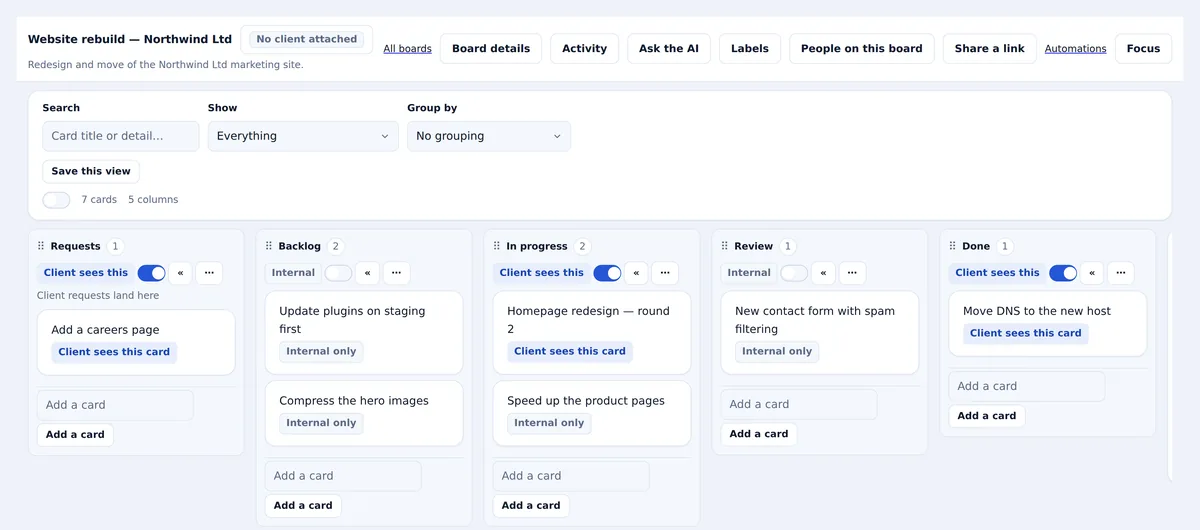This screenshot has width=1200, height=530.
Task: Focus the Add a card field in Backlog
Action: point(343,476)
